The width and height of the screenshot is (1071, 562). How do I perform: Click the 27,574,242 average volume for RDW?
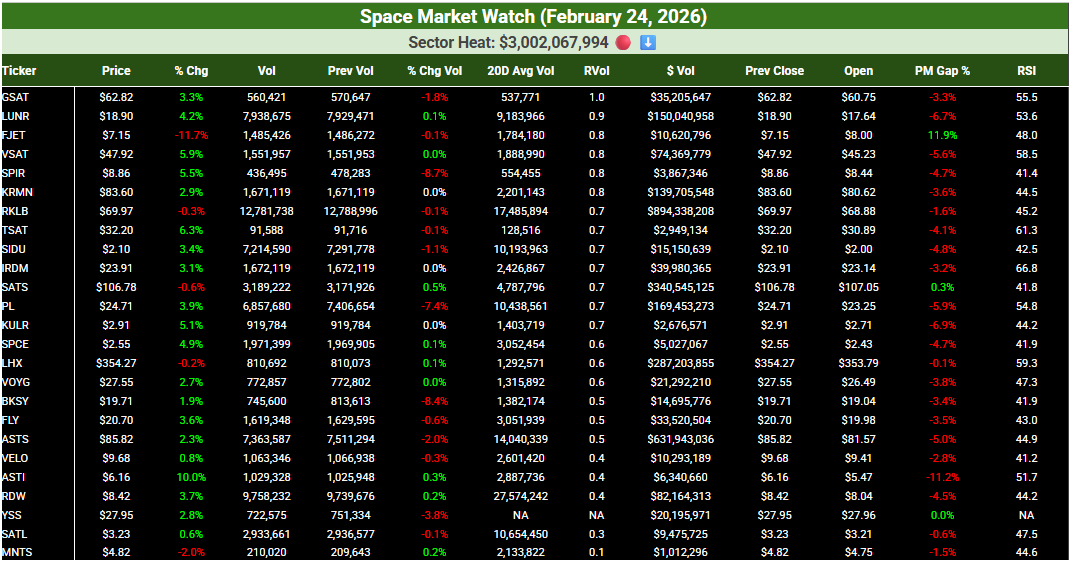click(520, 496)
